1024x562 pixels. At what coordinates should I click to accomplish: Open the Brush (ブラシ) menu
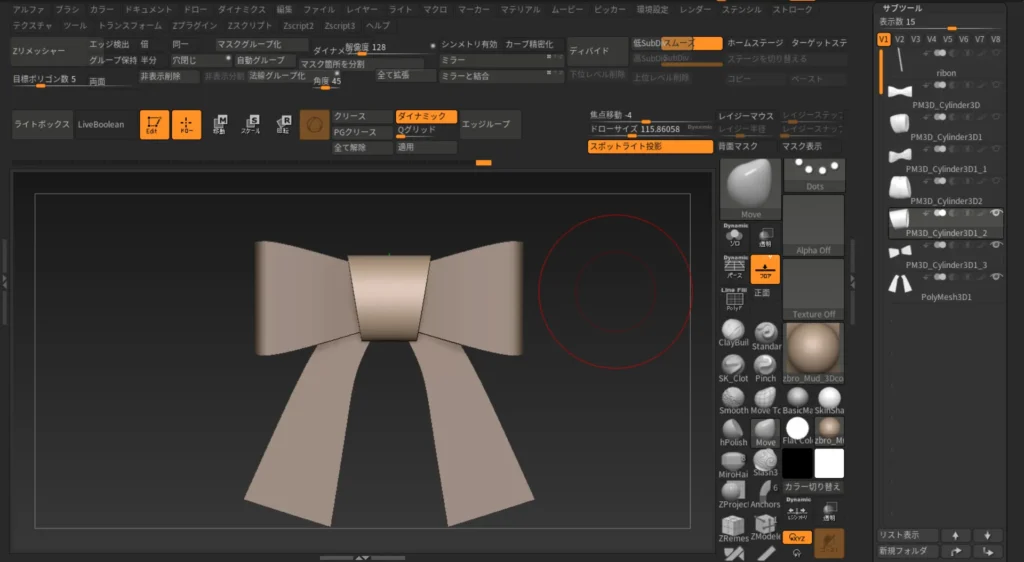pos(67,9)
